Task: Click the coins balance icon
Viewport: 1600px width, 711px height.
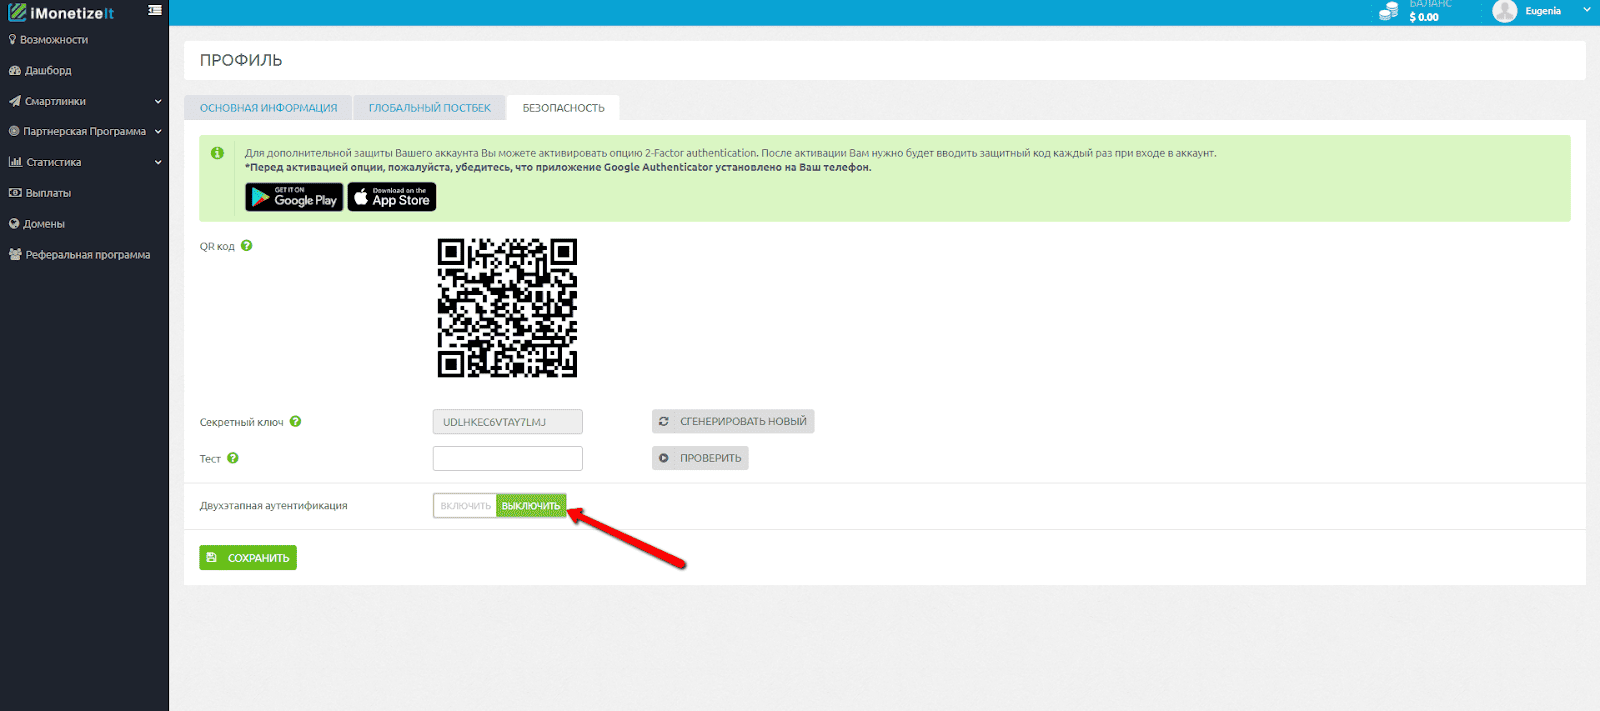Action: click(x=1388, y=12)
